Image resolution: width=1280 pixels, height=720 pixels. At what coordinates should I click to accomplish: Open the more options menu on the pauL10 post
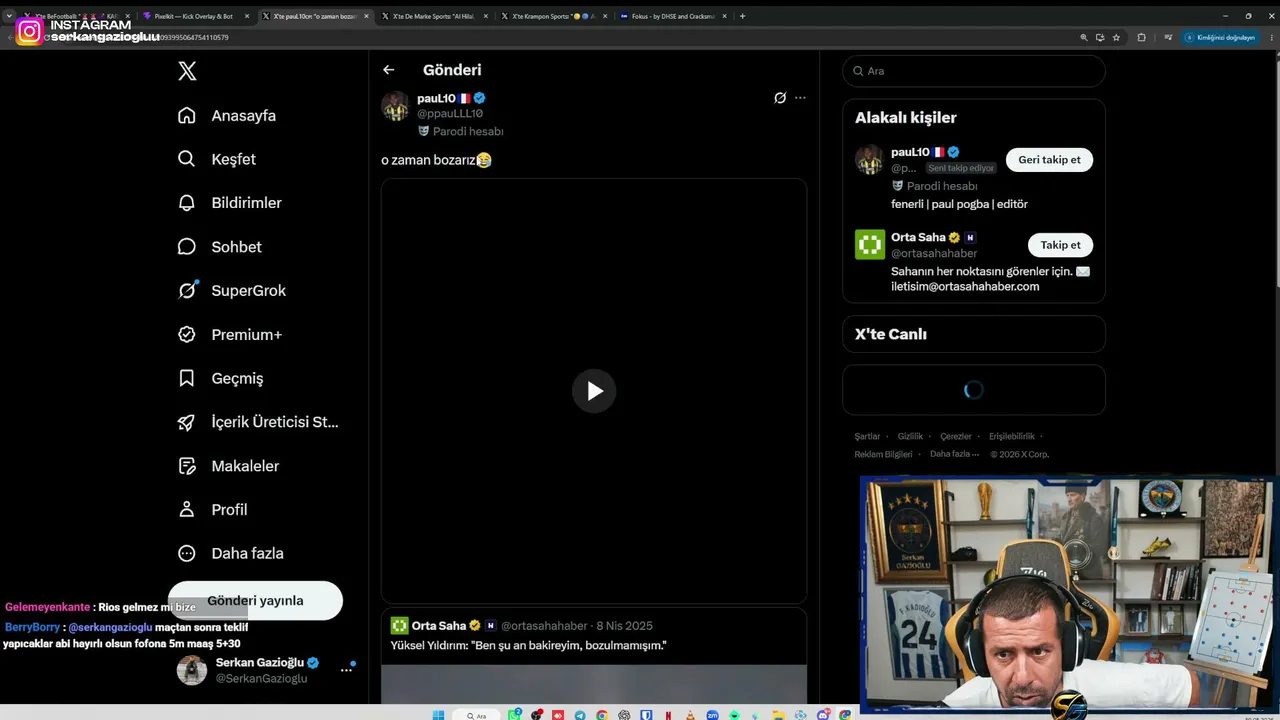click(x=800, y=98)
